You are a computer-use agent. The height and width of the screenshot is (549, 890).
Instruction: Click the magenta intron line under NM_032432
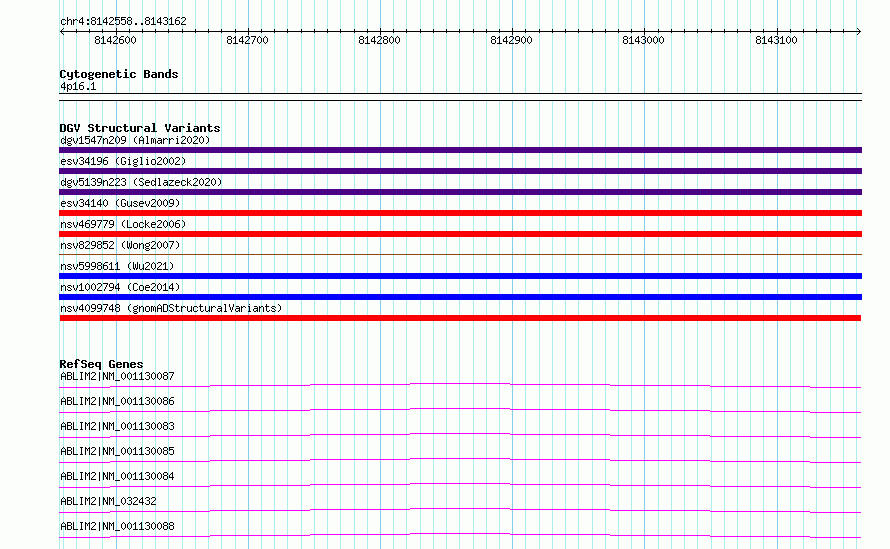click(460, 510)
